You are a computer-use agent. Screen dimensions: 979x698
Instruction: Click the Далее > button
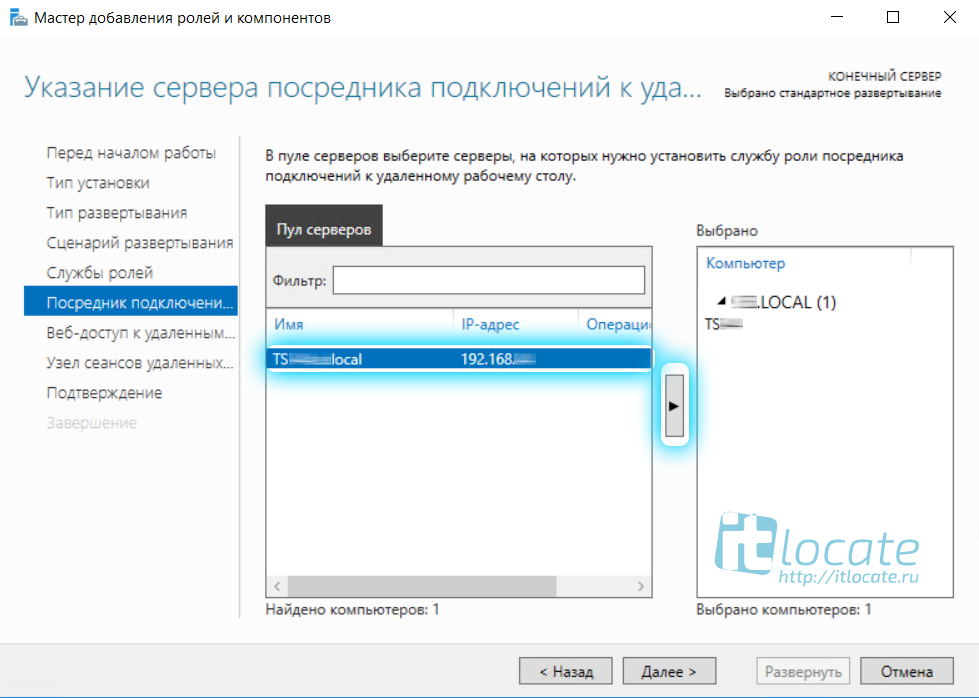pos(669,671)
